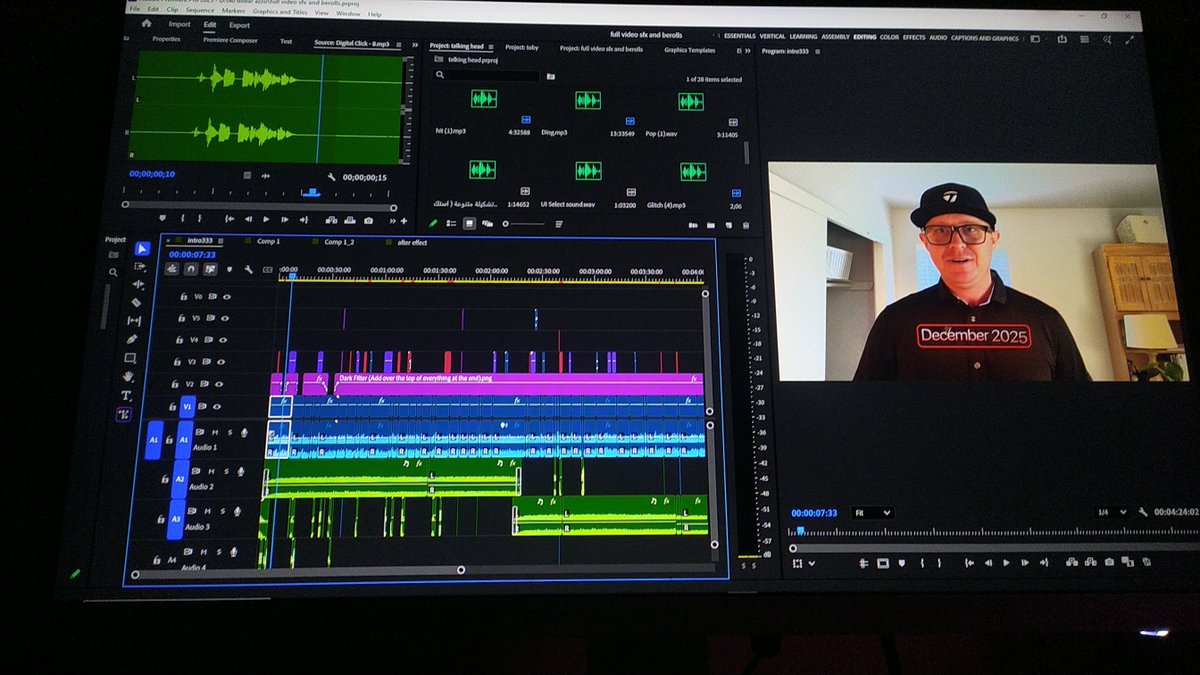Switch to Project: toby tab
Image resolution: width=1200 pixels, height=675 pixels.
(522, 47)
